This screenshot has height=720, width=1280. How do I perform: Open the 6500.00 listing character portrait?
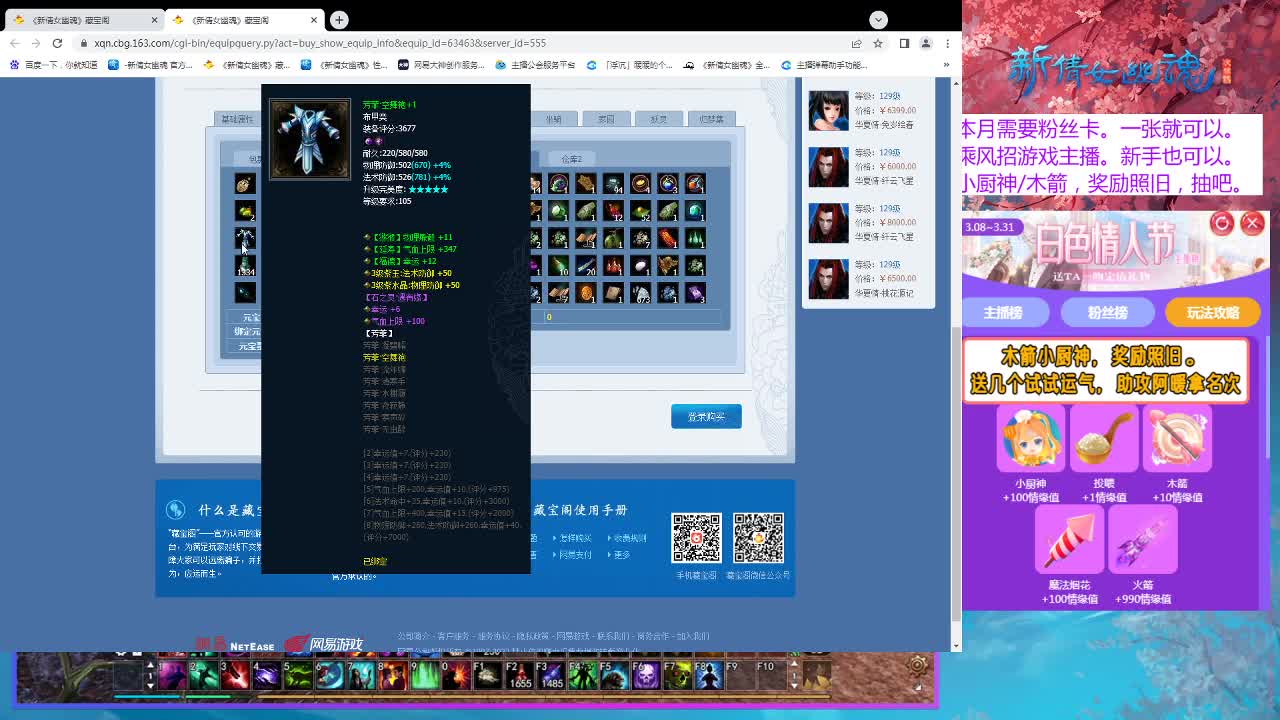(x=828, y=279)
